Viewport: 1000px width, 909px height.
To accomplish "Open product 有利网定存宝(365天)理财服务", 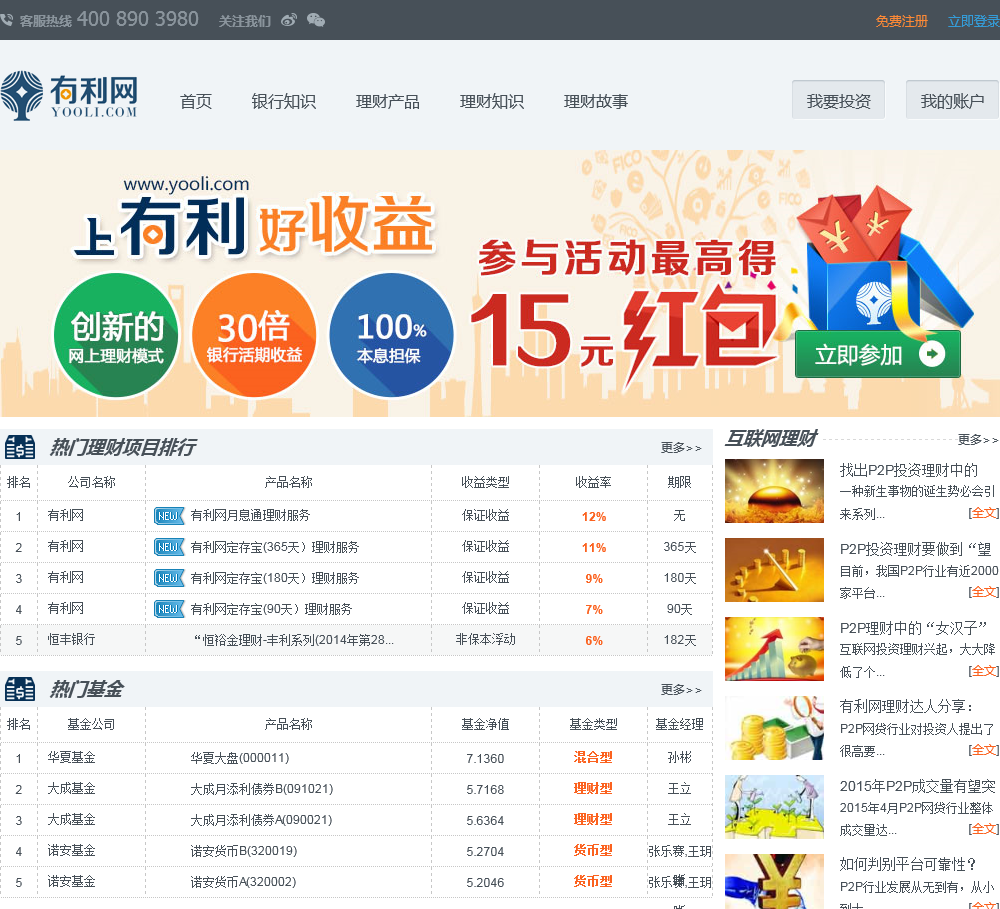I will [x=275, y=547].
